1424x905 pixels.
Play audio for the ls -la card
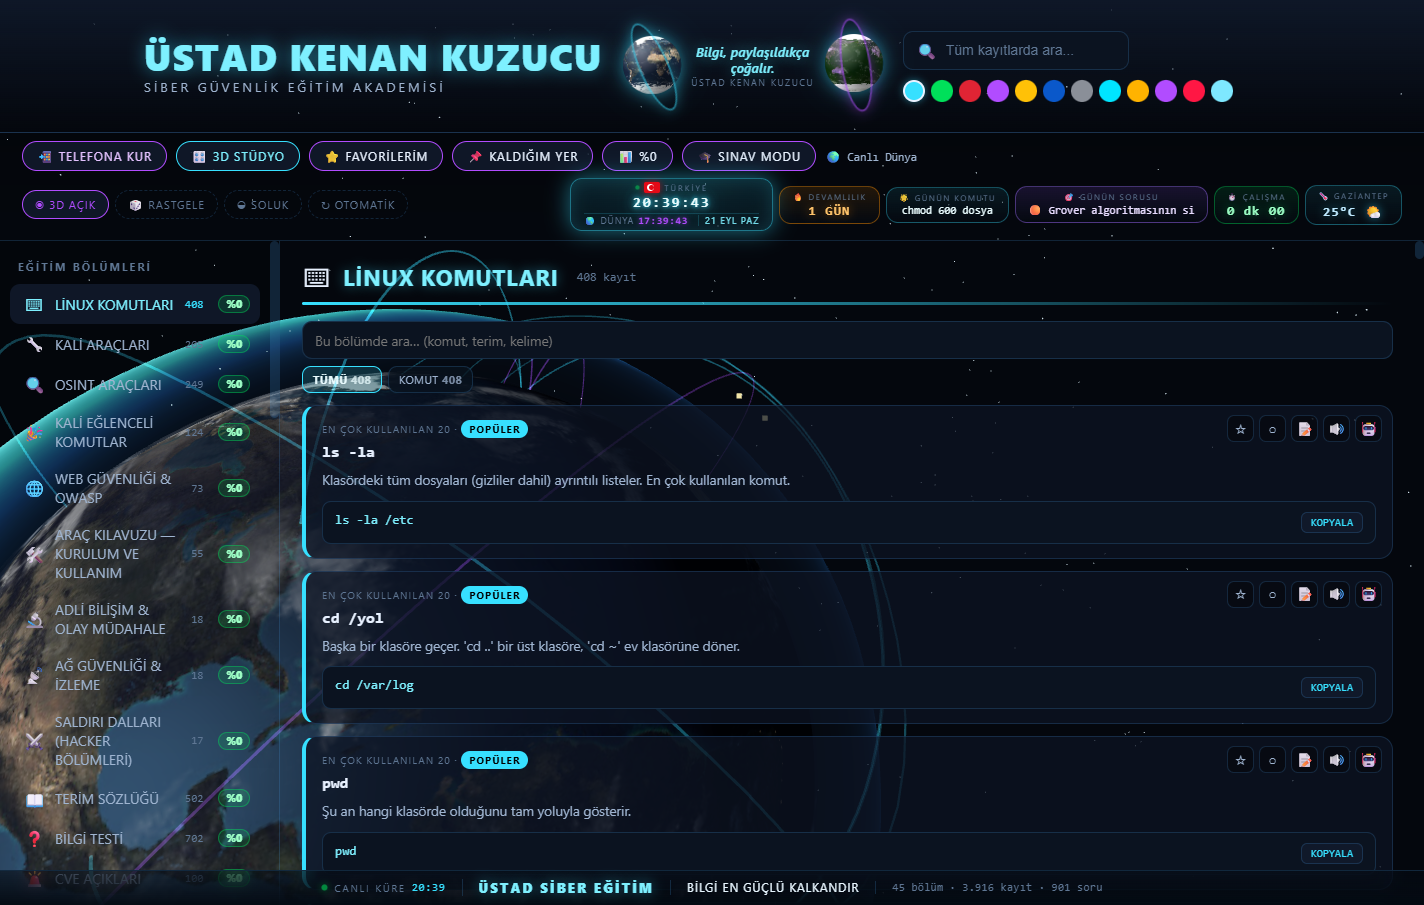tap(1336, 429)
